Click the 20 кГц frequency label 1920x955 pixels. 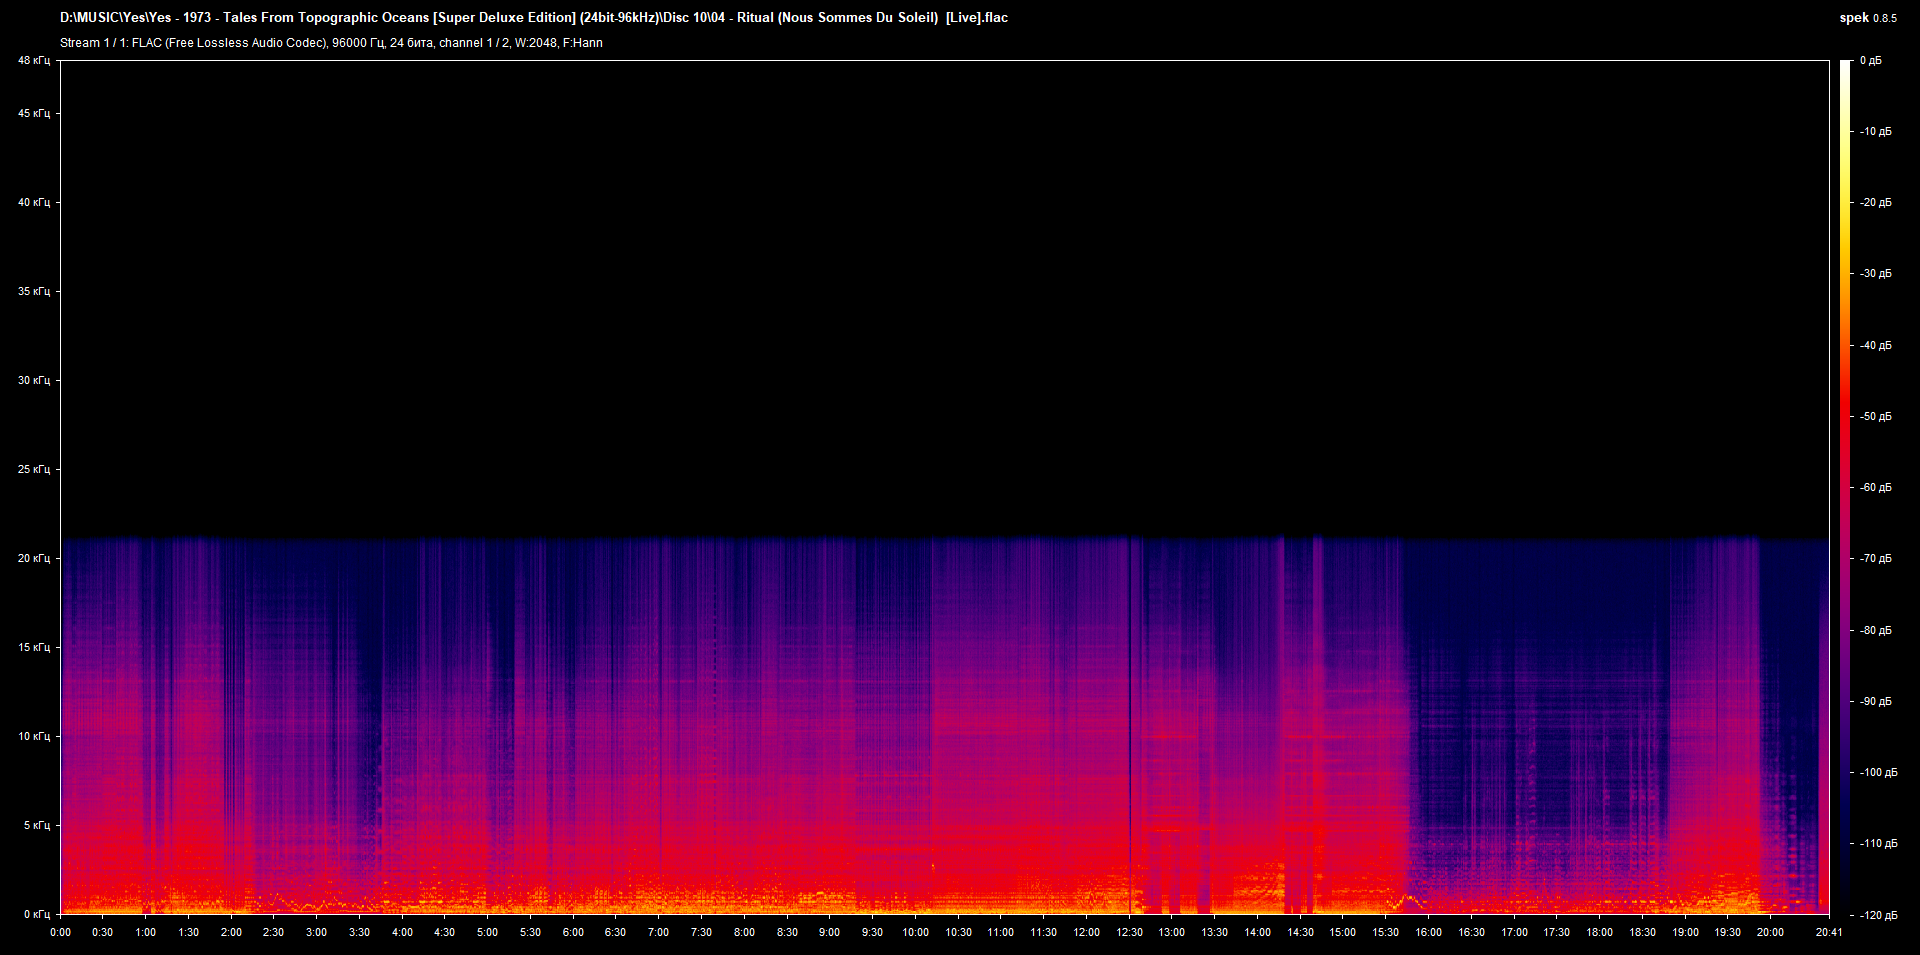click(34, 559)
